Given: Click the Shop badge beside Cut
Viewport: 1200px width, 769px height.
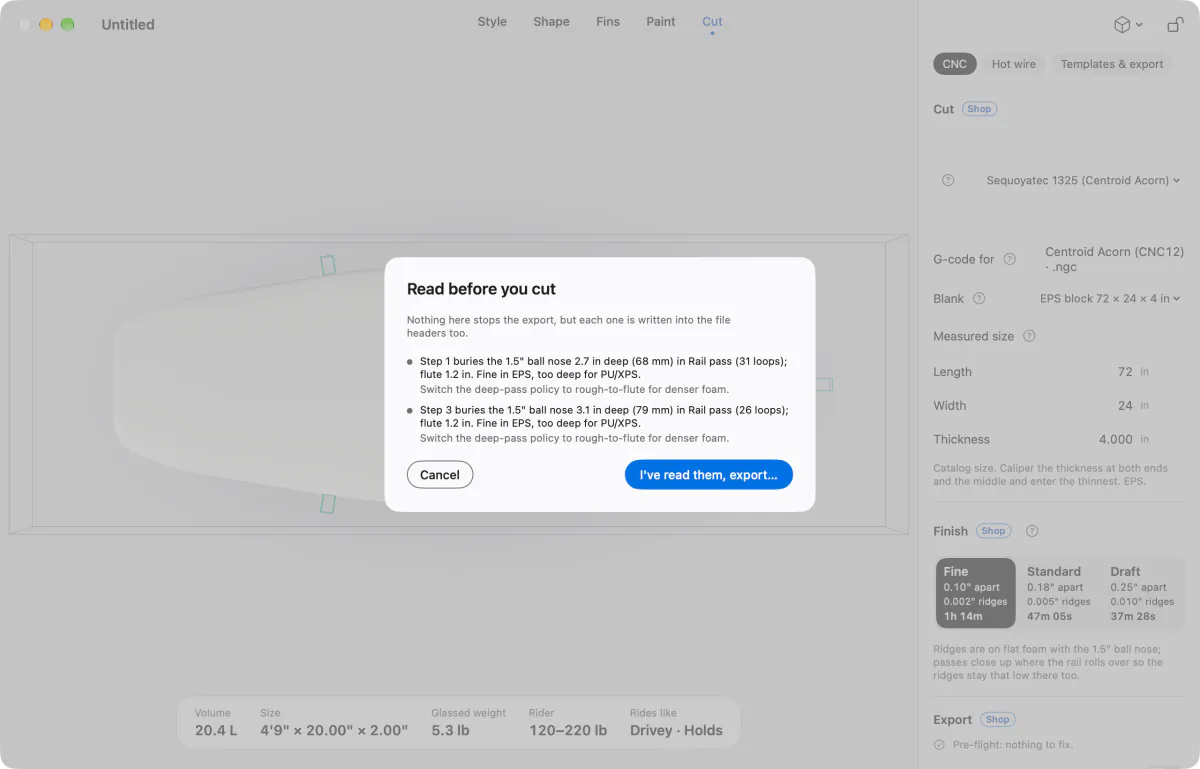Looking at the screenshot, I should tap(979, 109).
